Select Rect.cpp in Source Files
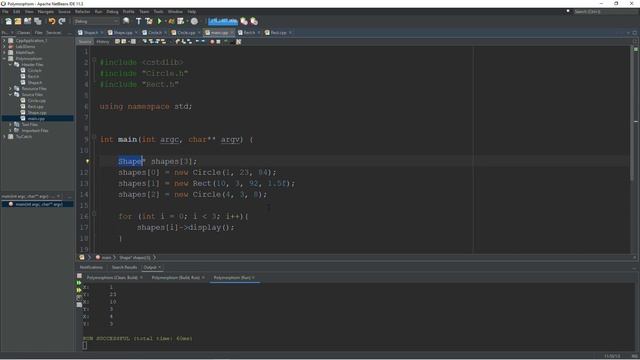The width and height of the screenshot is (640, 360). tap(36, 107)
